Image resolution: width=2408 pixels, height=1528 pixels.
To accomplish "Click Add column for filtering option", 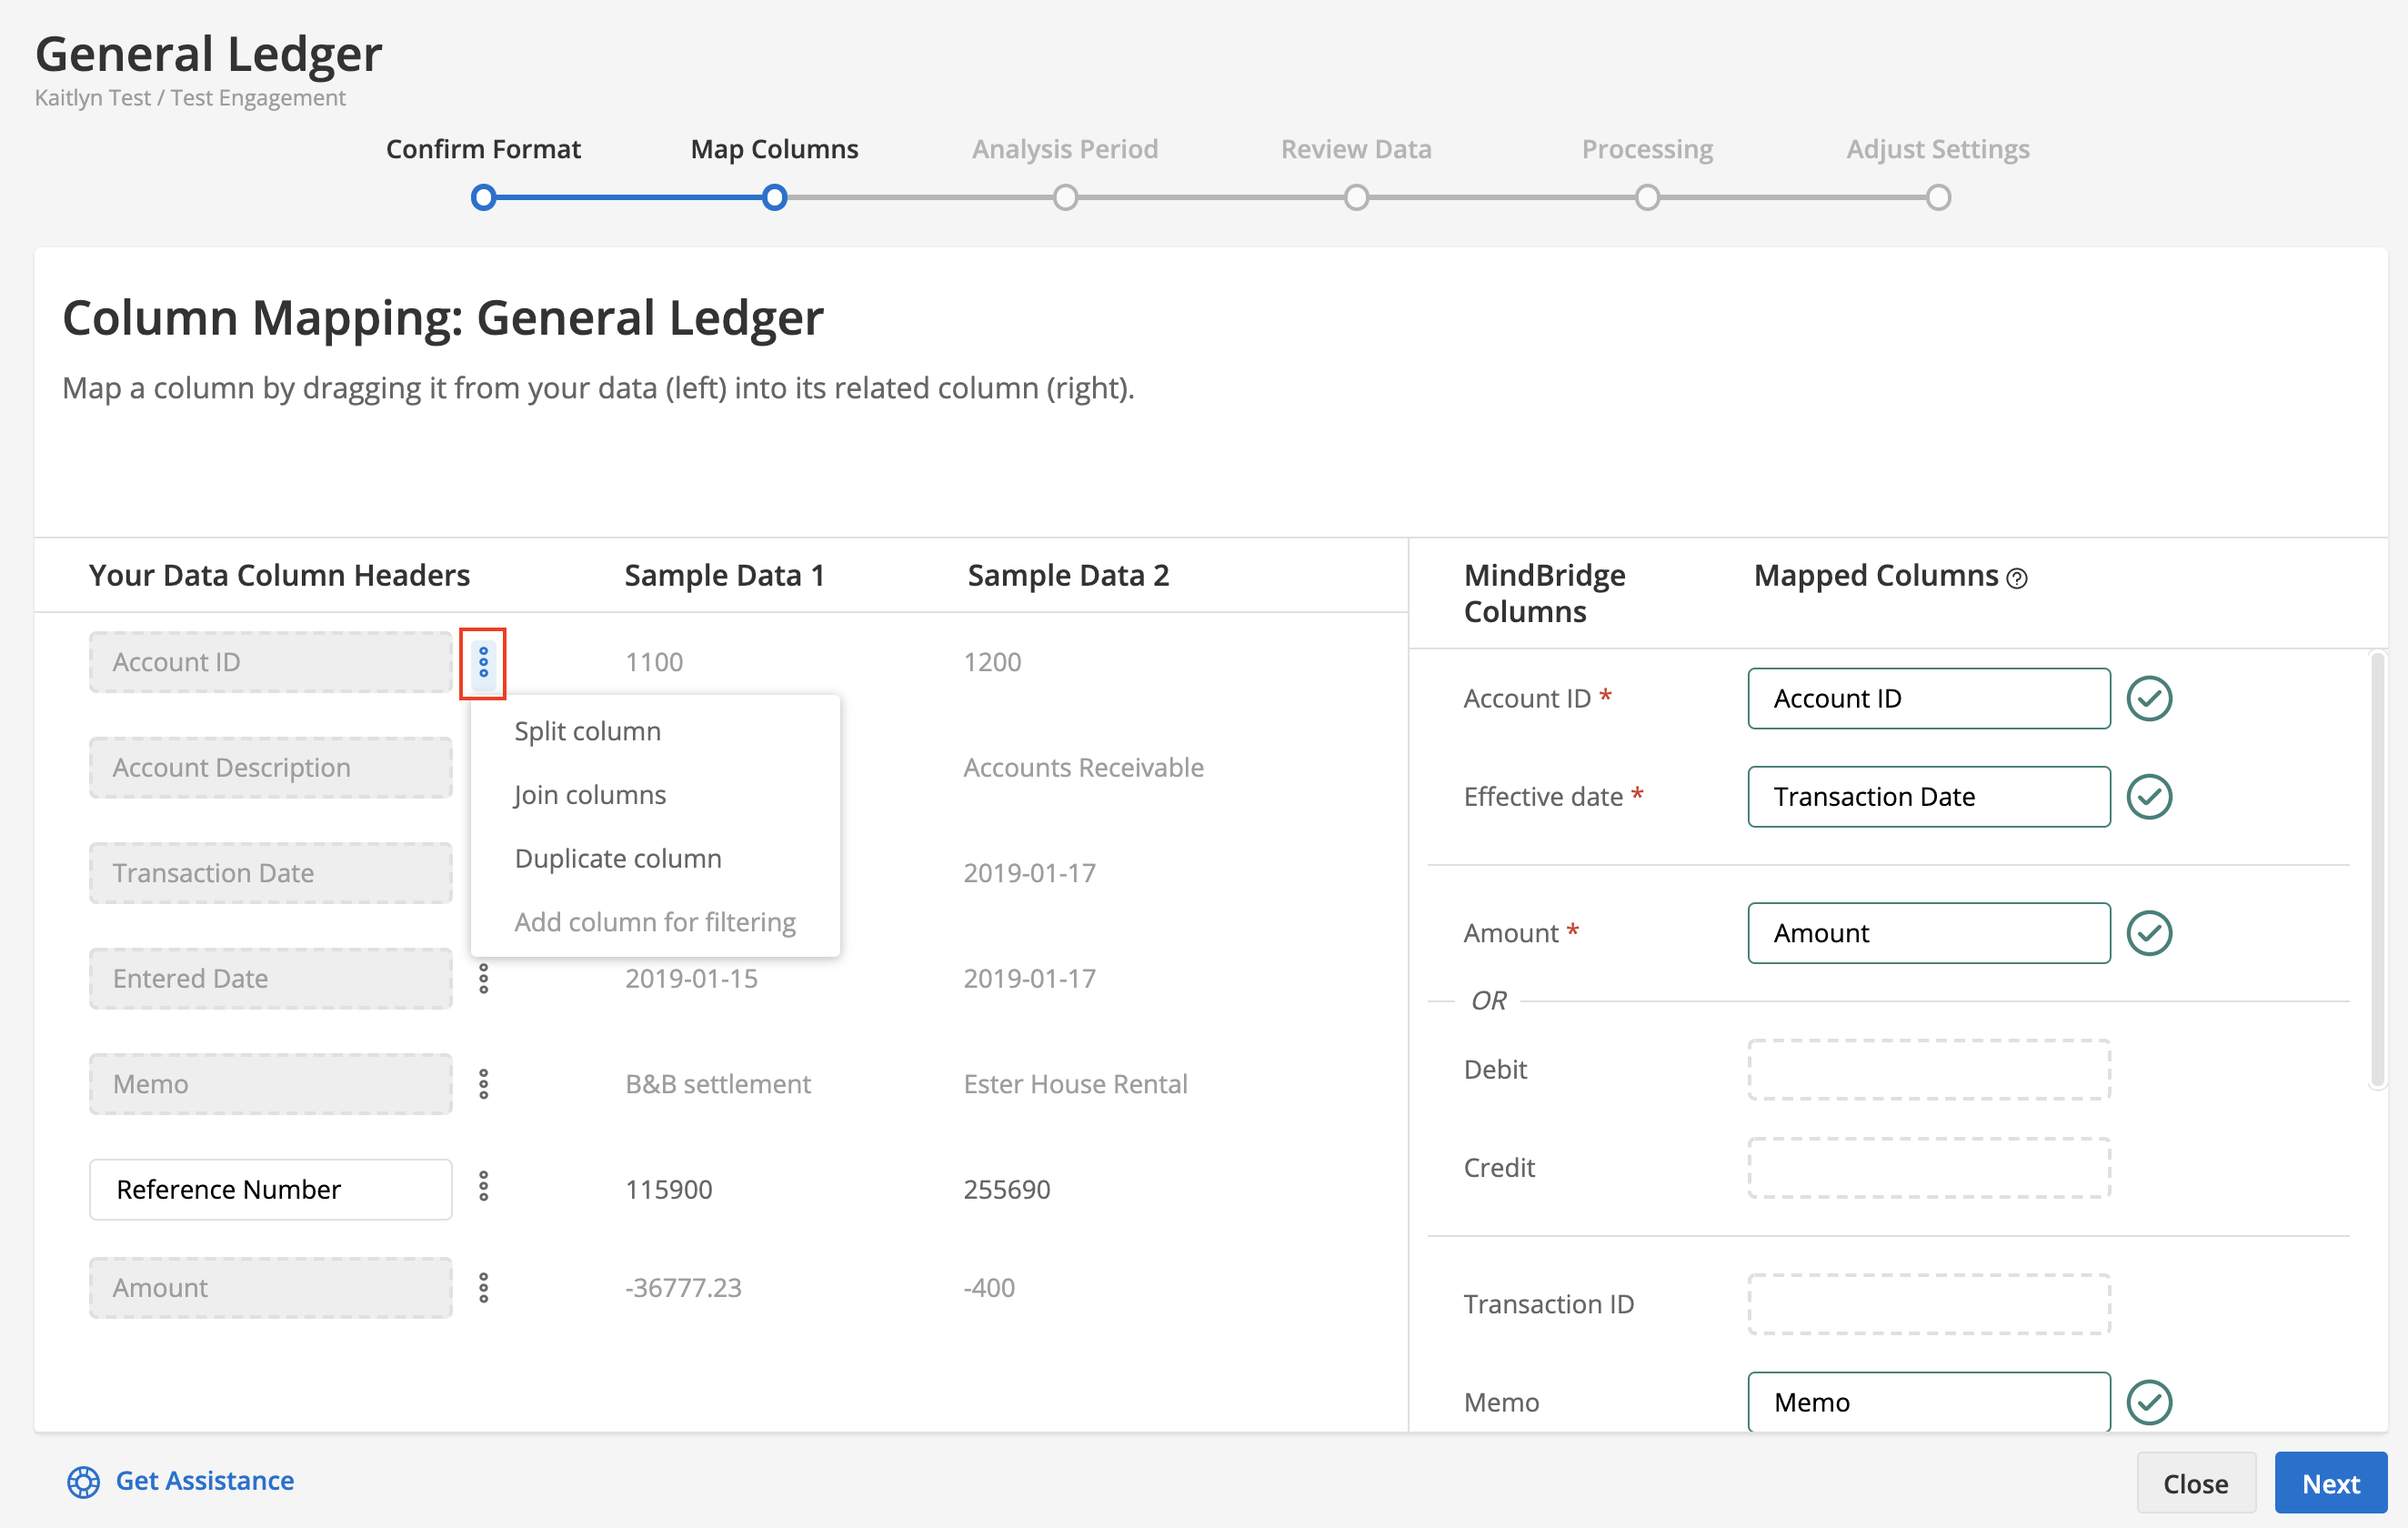I will (x=653, y=920).
